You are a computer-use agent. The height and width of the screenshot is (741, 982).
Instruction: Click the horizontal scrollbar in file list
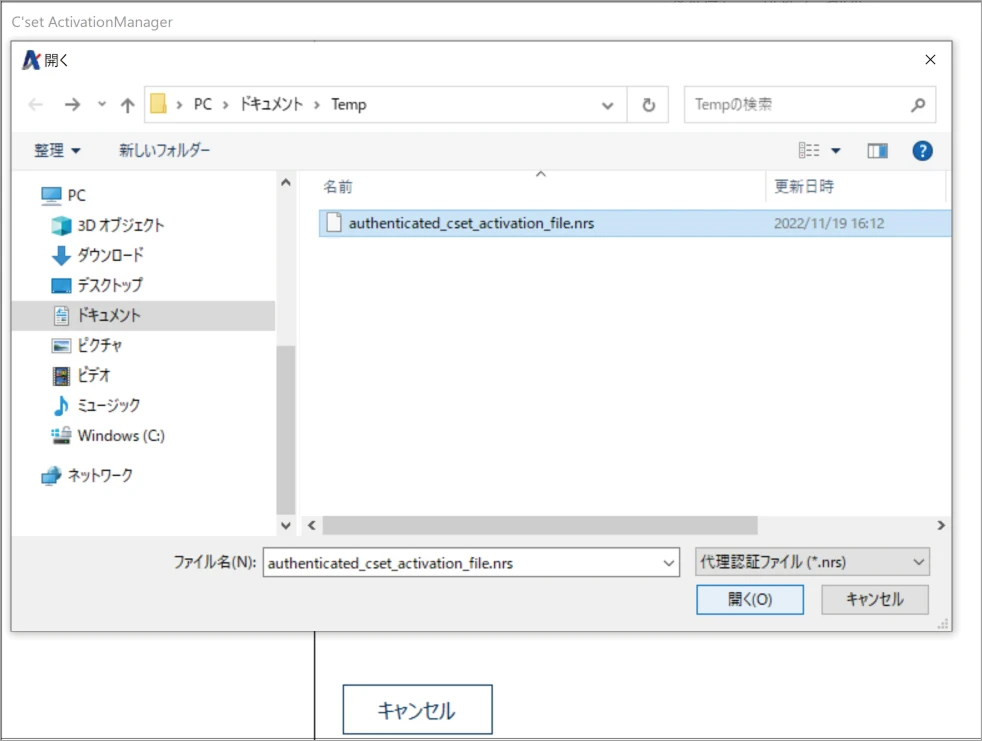click(x=540, y=525)
